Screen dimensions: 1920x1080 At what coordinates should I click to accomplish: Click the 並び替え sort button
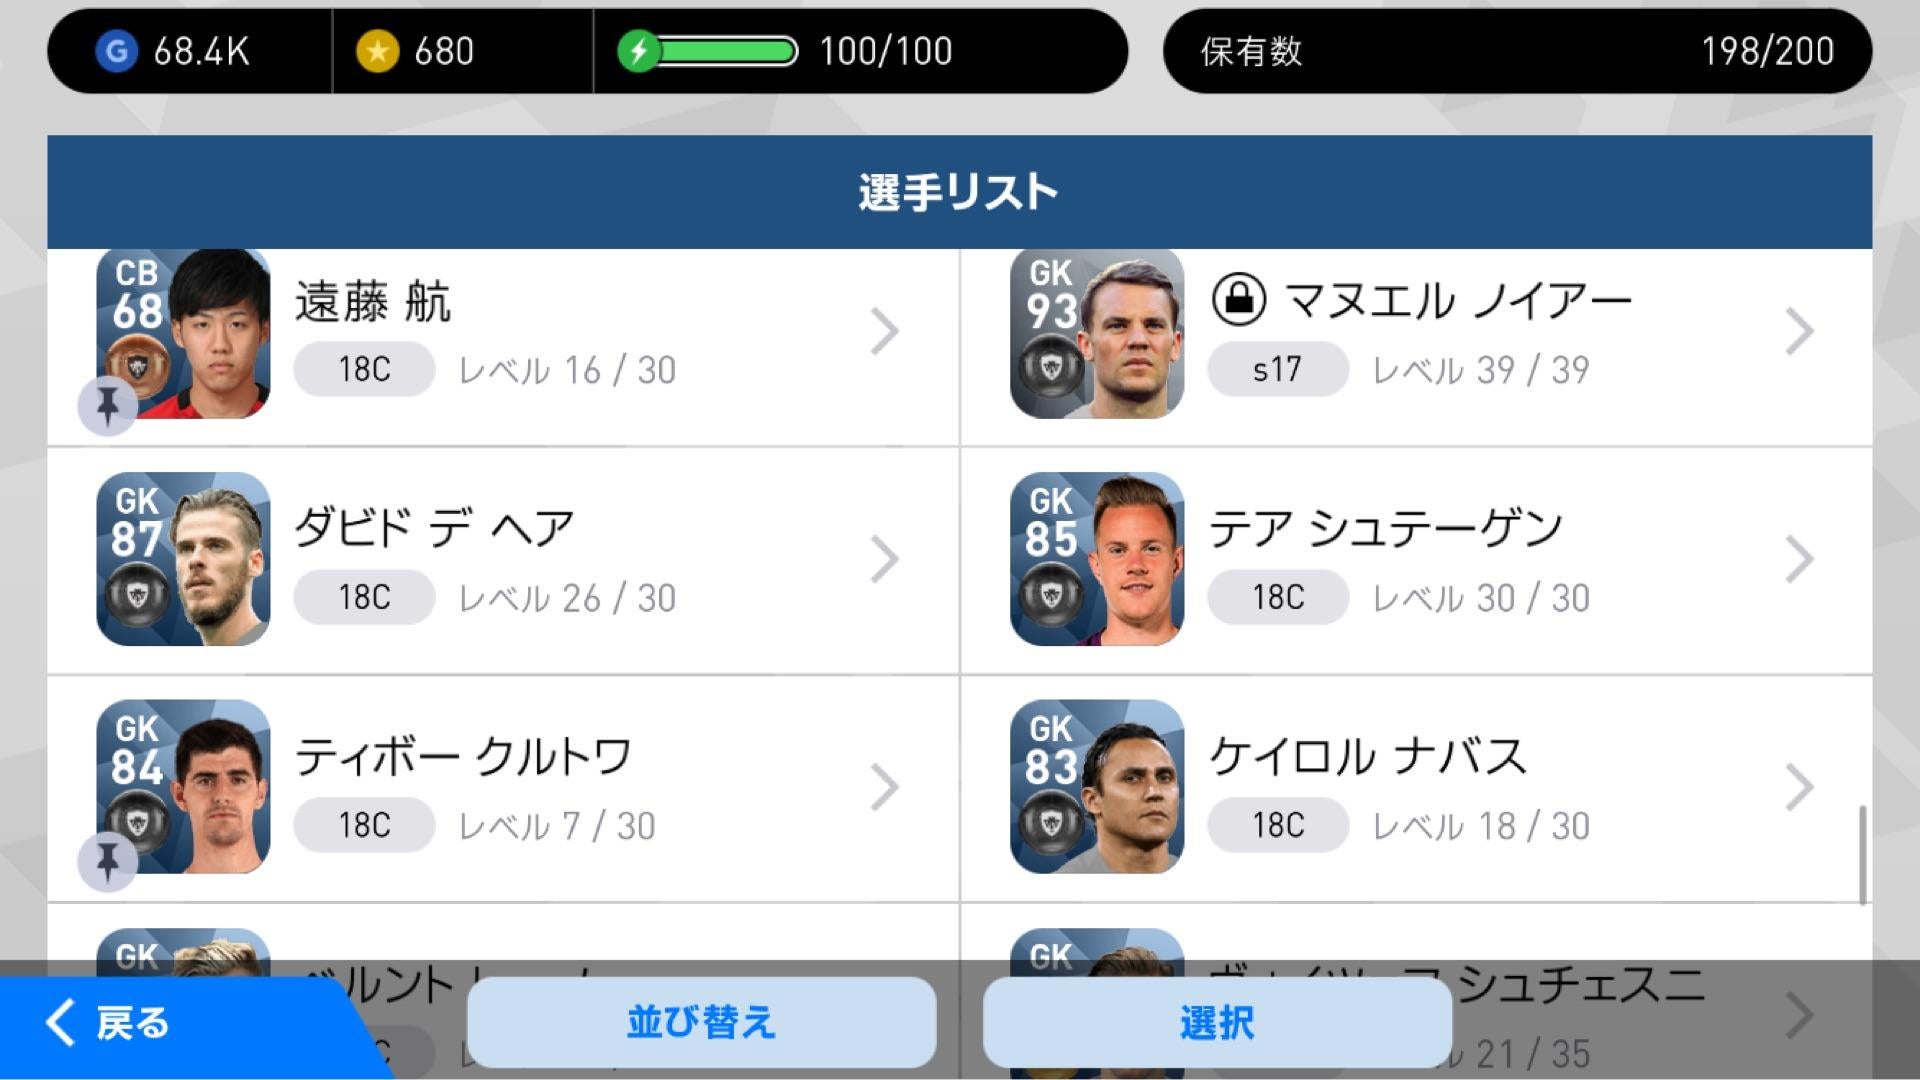(x=702, y=1022)
